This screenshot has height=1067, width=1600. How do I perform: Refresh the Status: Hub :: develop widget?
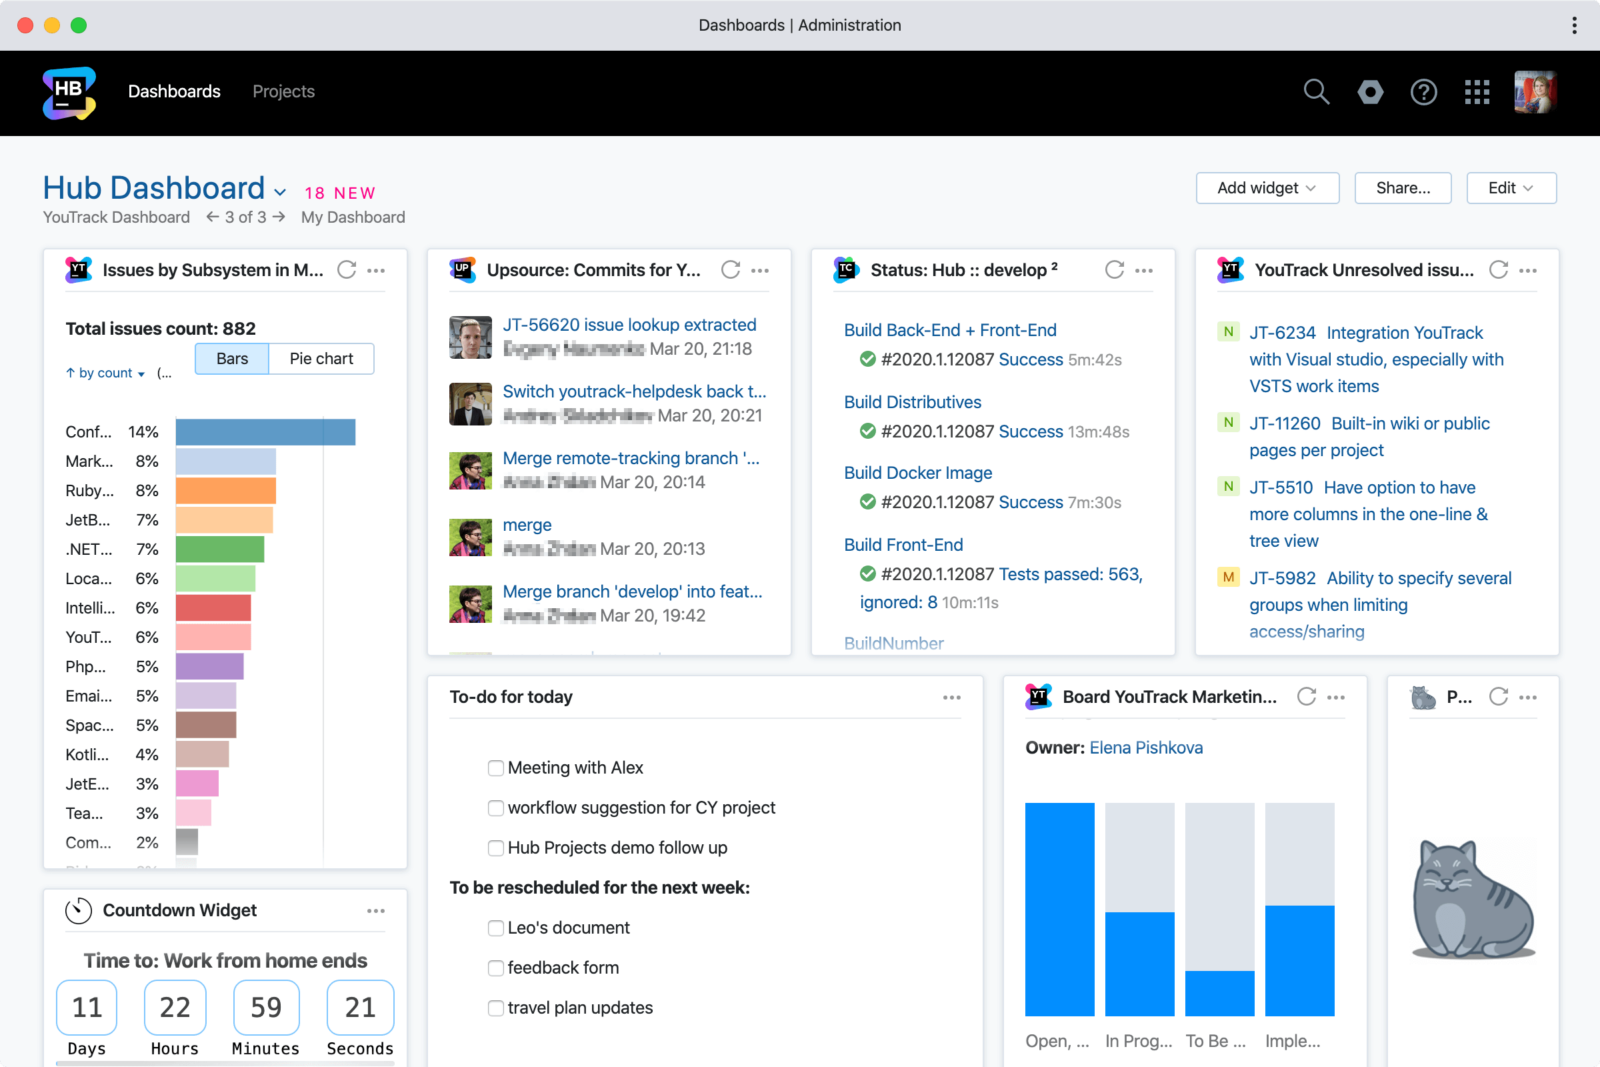pos(1114,269)
